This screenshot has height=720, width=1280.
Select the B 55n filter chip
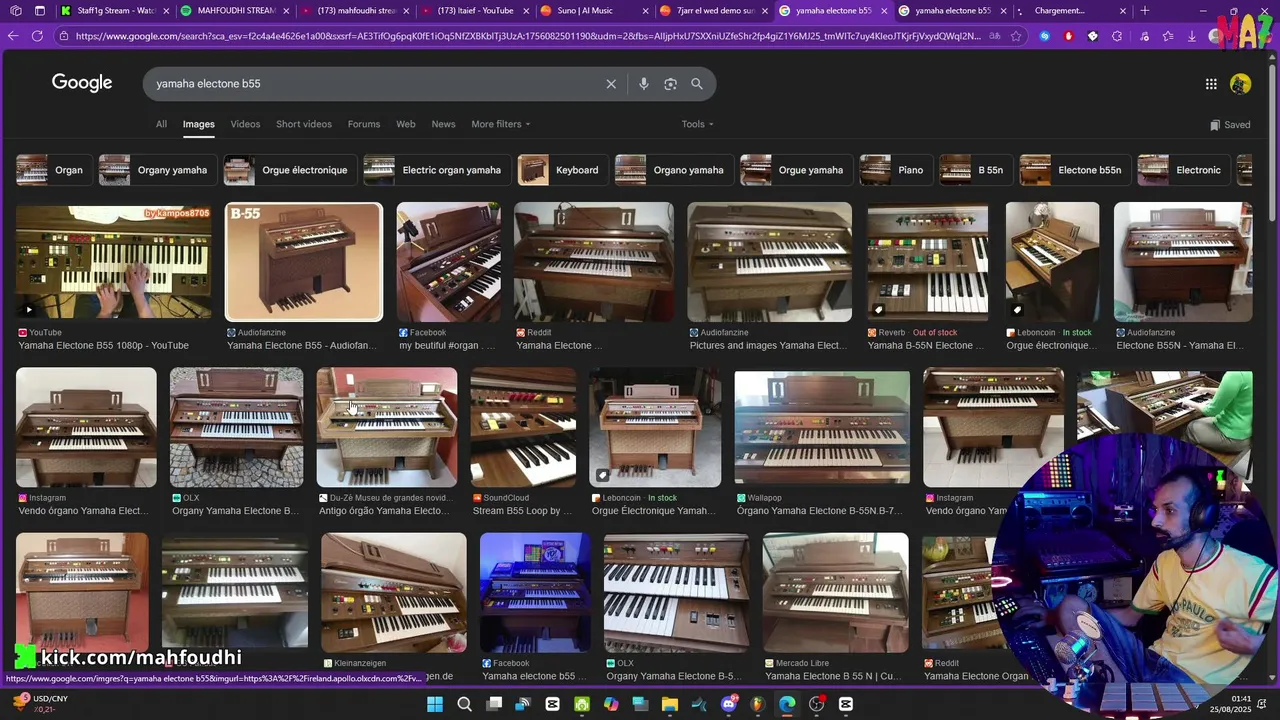pos(975,170)
